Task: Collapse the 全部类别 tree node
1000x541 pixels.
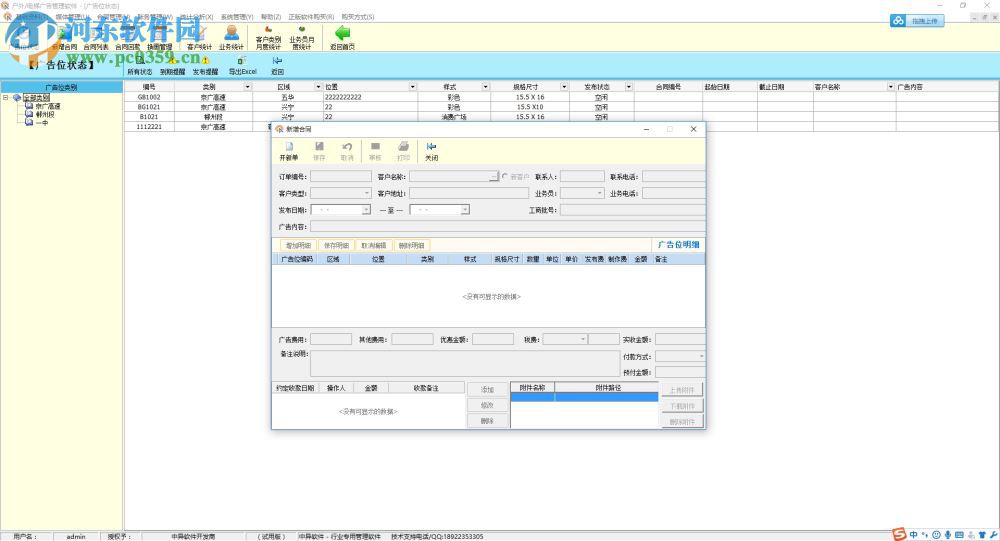Action: click(x=6, y=97)
